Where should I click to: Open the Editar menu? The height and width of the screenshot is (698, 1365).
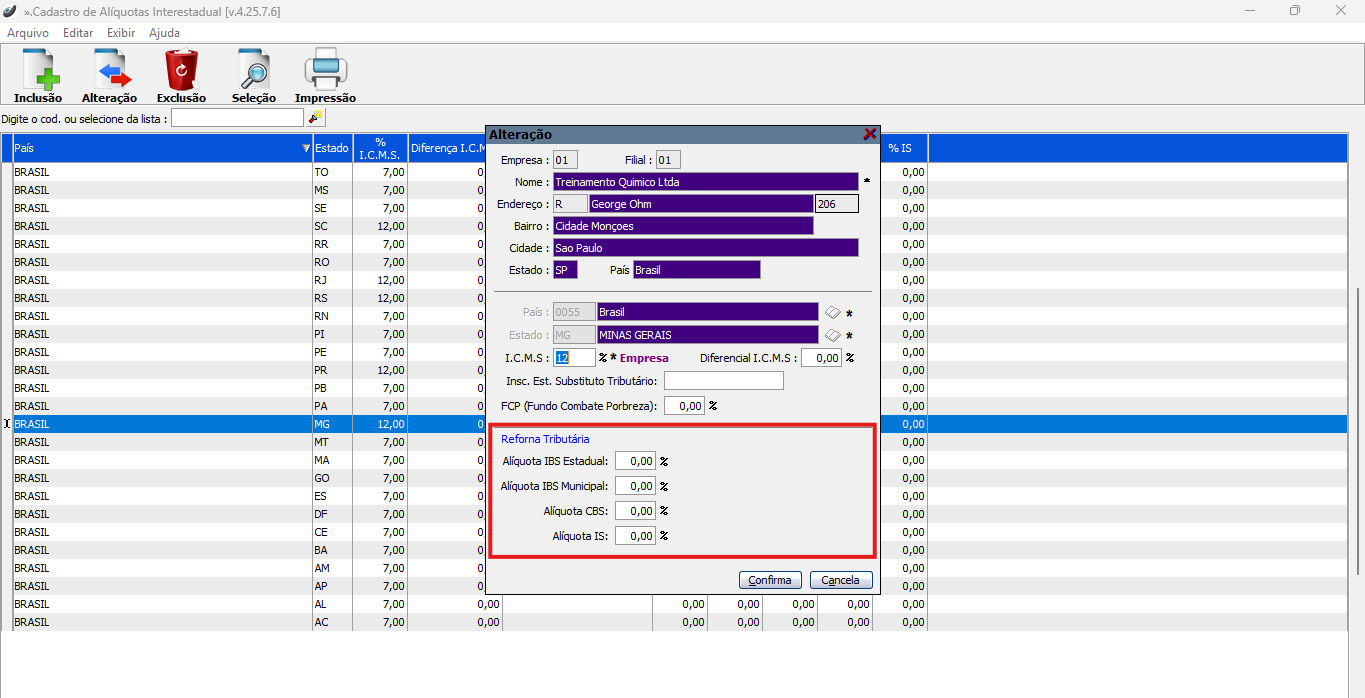click(78, 33)
